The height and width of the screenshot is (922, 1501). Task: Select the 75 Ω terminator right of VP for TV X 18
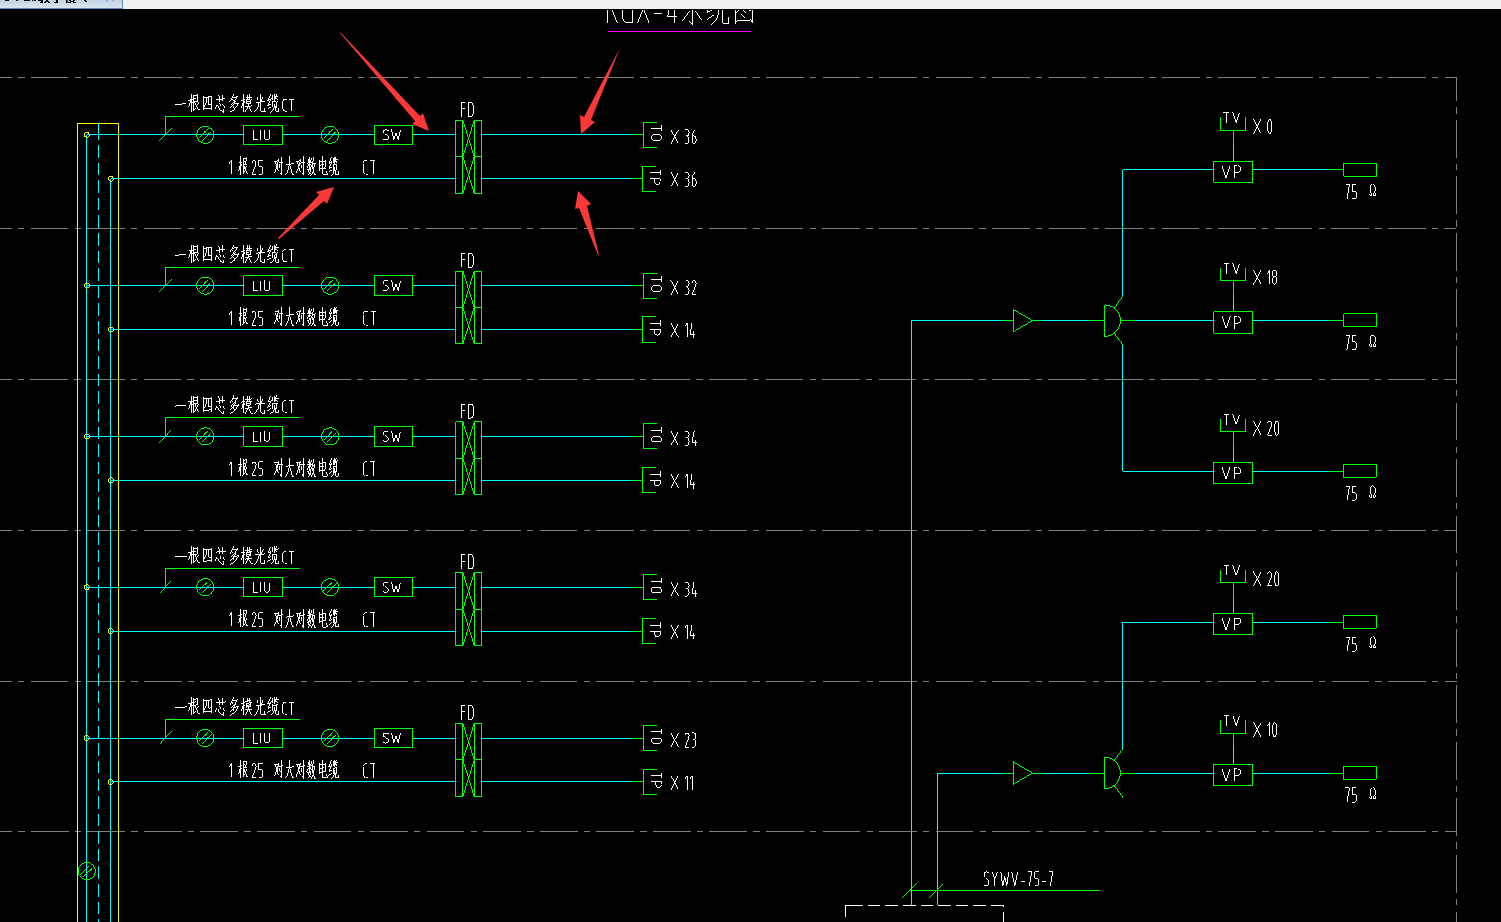(1360, 320)
